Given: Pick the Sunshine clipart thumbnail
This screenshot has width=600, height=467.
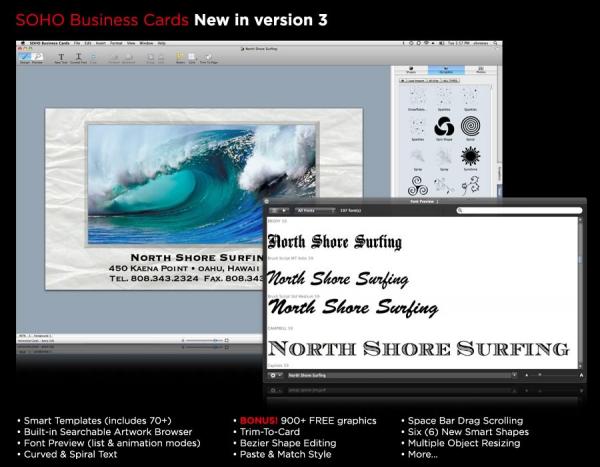Looking at the screenshot, I should click(470, 158).
